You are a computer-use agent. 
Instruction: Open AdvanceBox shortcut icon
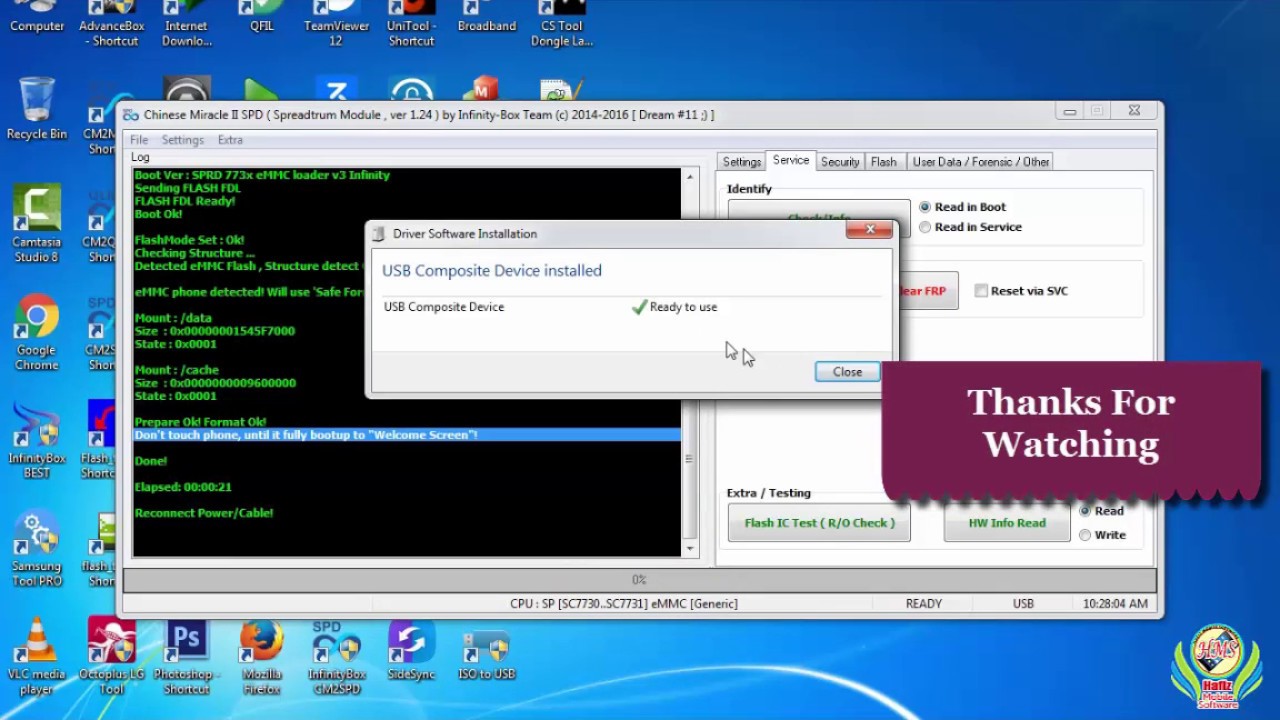pos(112,24)
